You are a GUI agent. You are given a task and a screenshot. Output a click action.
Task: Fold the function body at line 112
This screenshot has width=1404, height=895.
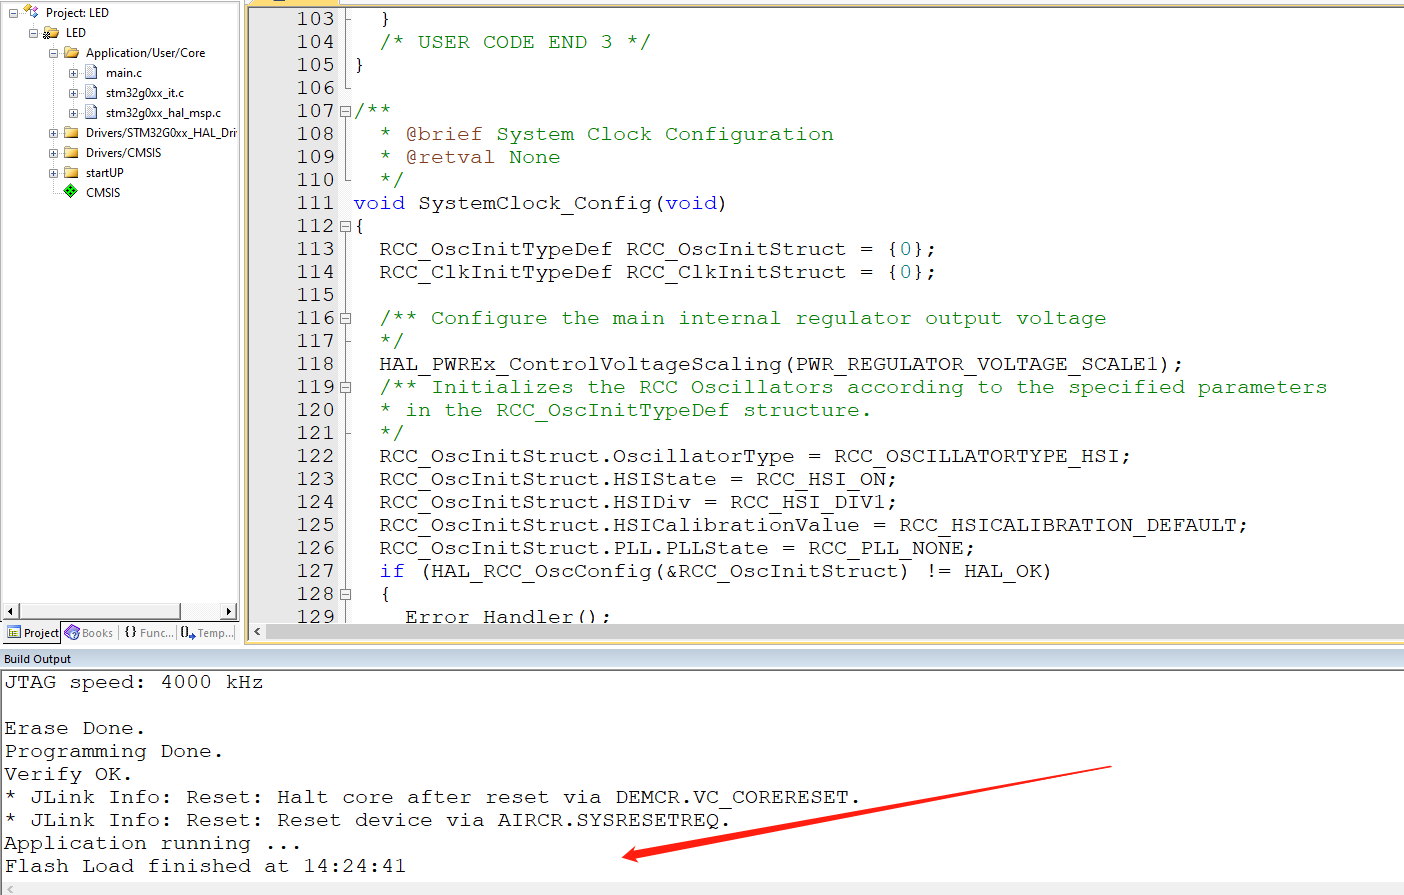(345, 226)
